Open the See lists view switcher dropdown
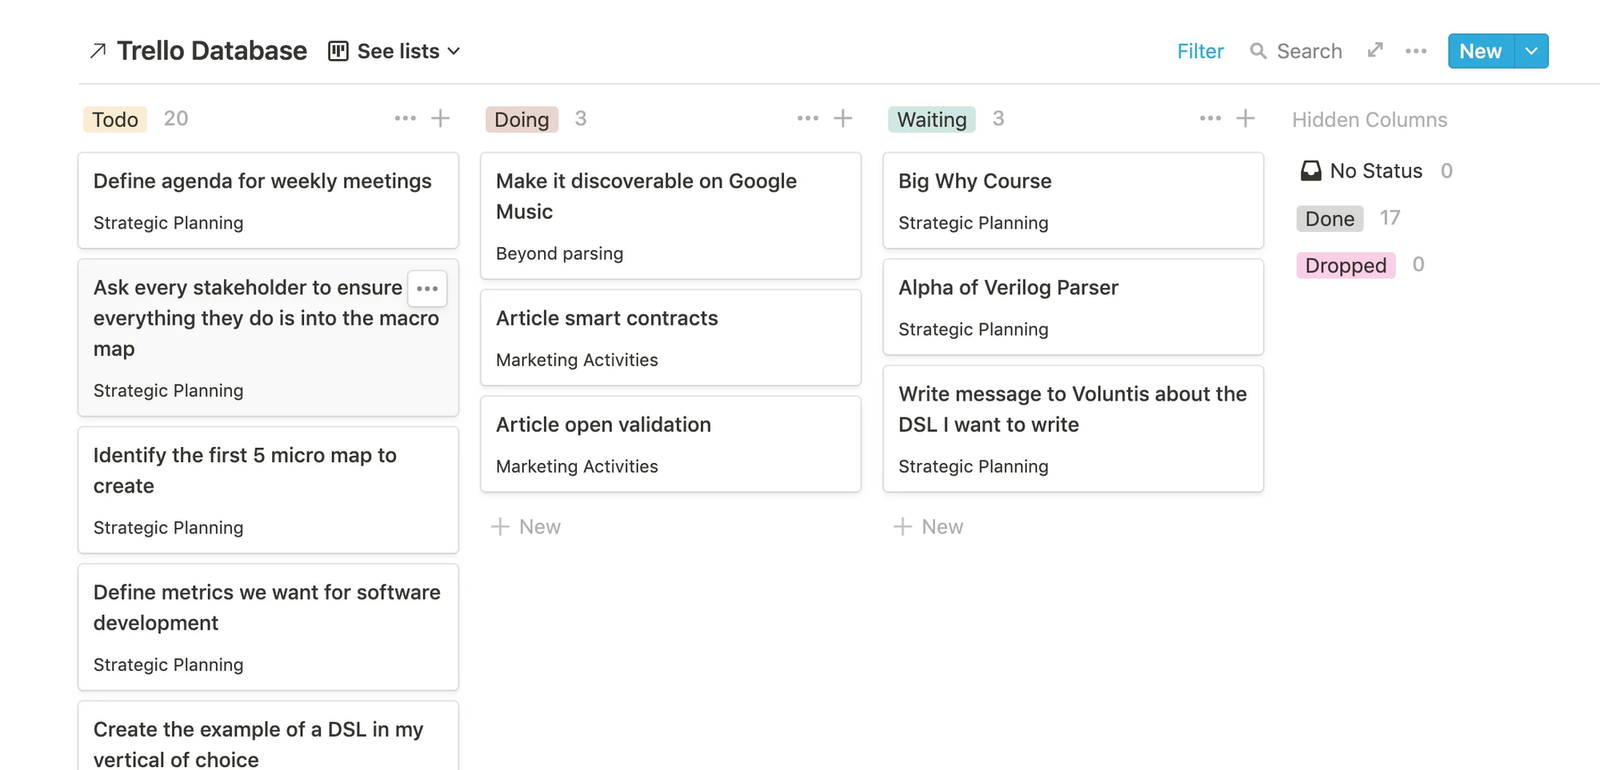Viewport: 1600px width, 770px height. point(455,51)
